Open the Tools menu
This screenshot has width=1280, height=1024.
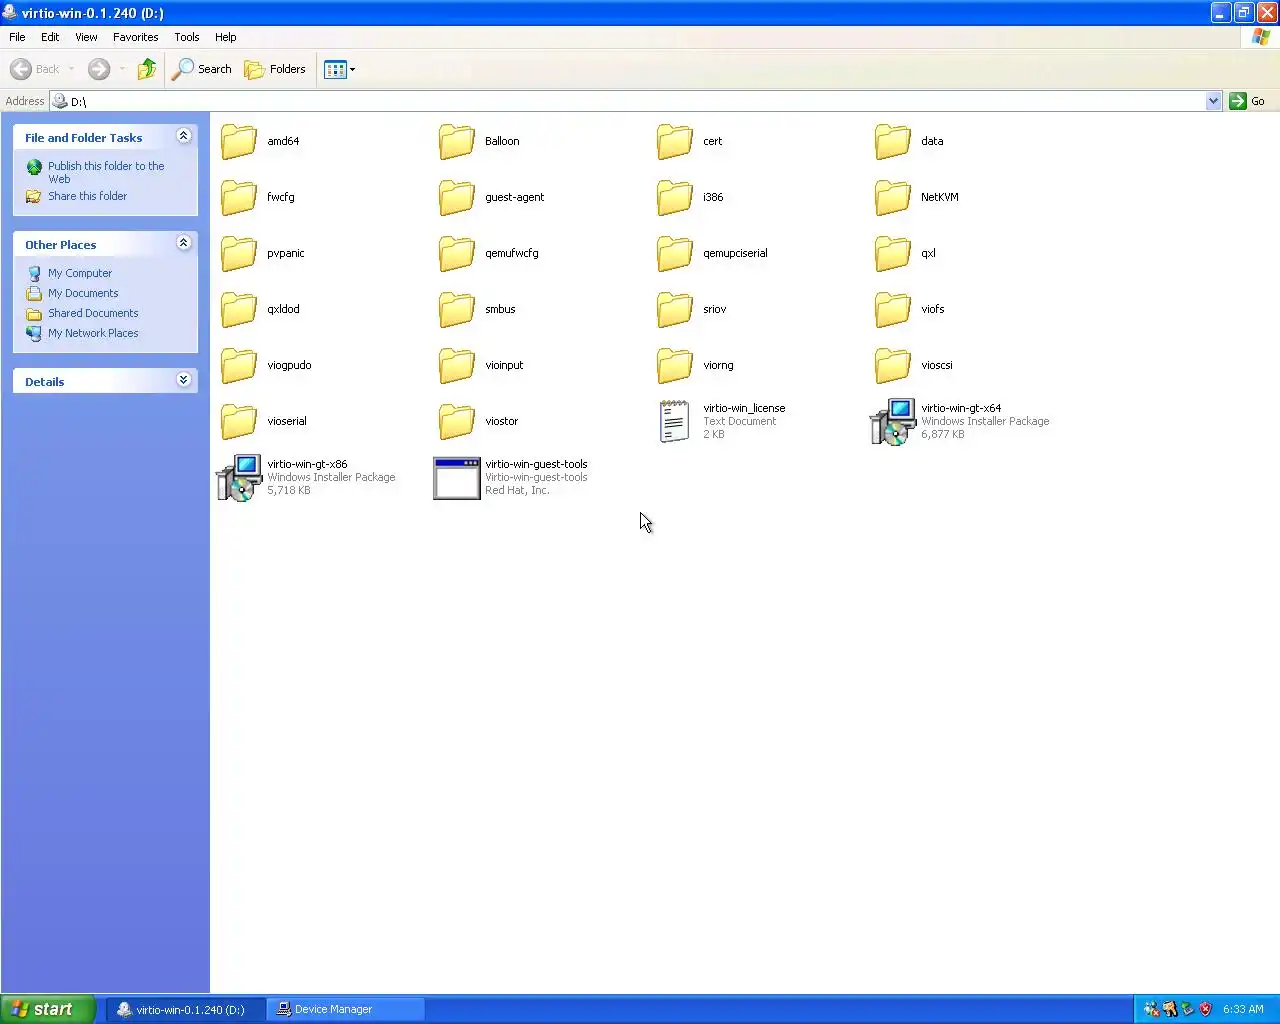[186, 37]
